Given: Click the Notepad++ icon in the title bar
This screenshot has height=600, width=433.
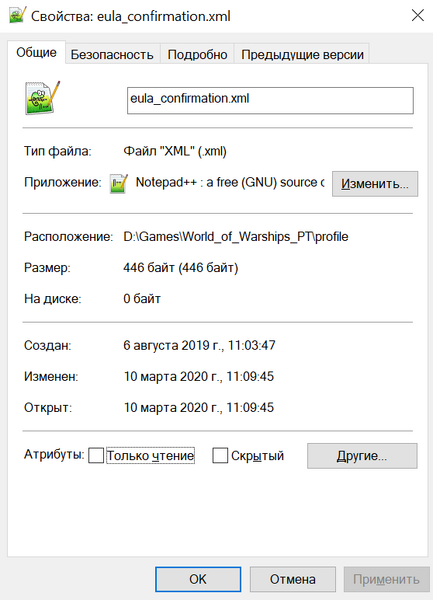Looking at the screenshot, I should (x=17, y=15).
